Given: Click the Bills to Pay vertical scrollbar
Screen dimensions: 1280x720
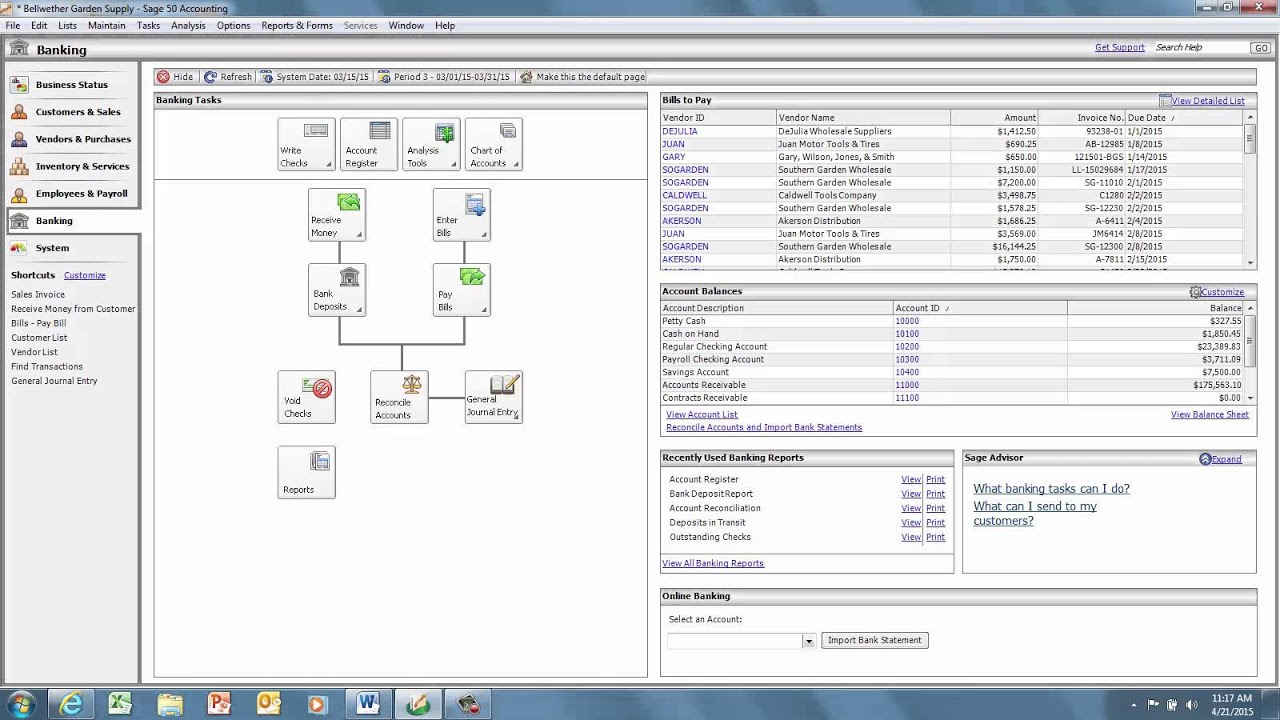Looking at the screenshot, I should point(1250,189).
